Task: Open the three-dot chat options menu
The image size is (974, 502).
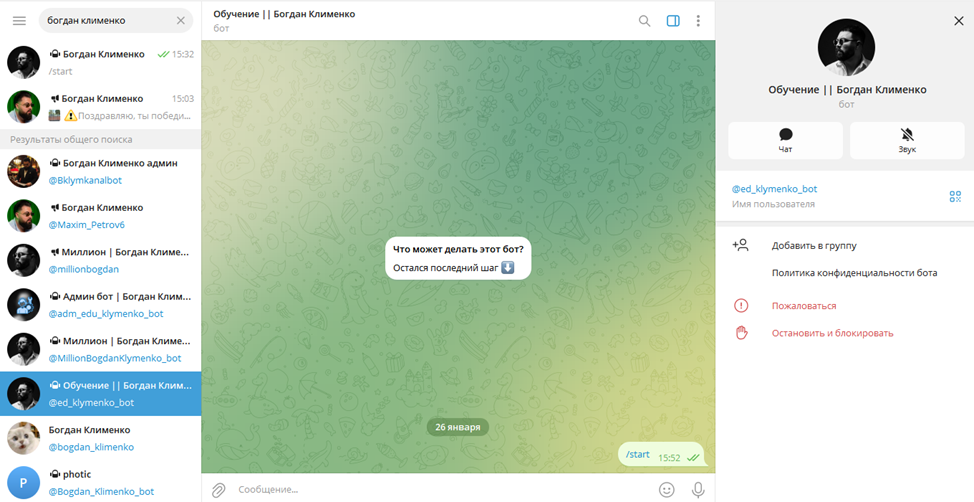Action: [x=698, y=21]
